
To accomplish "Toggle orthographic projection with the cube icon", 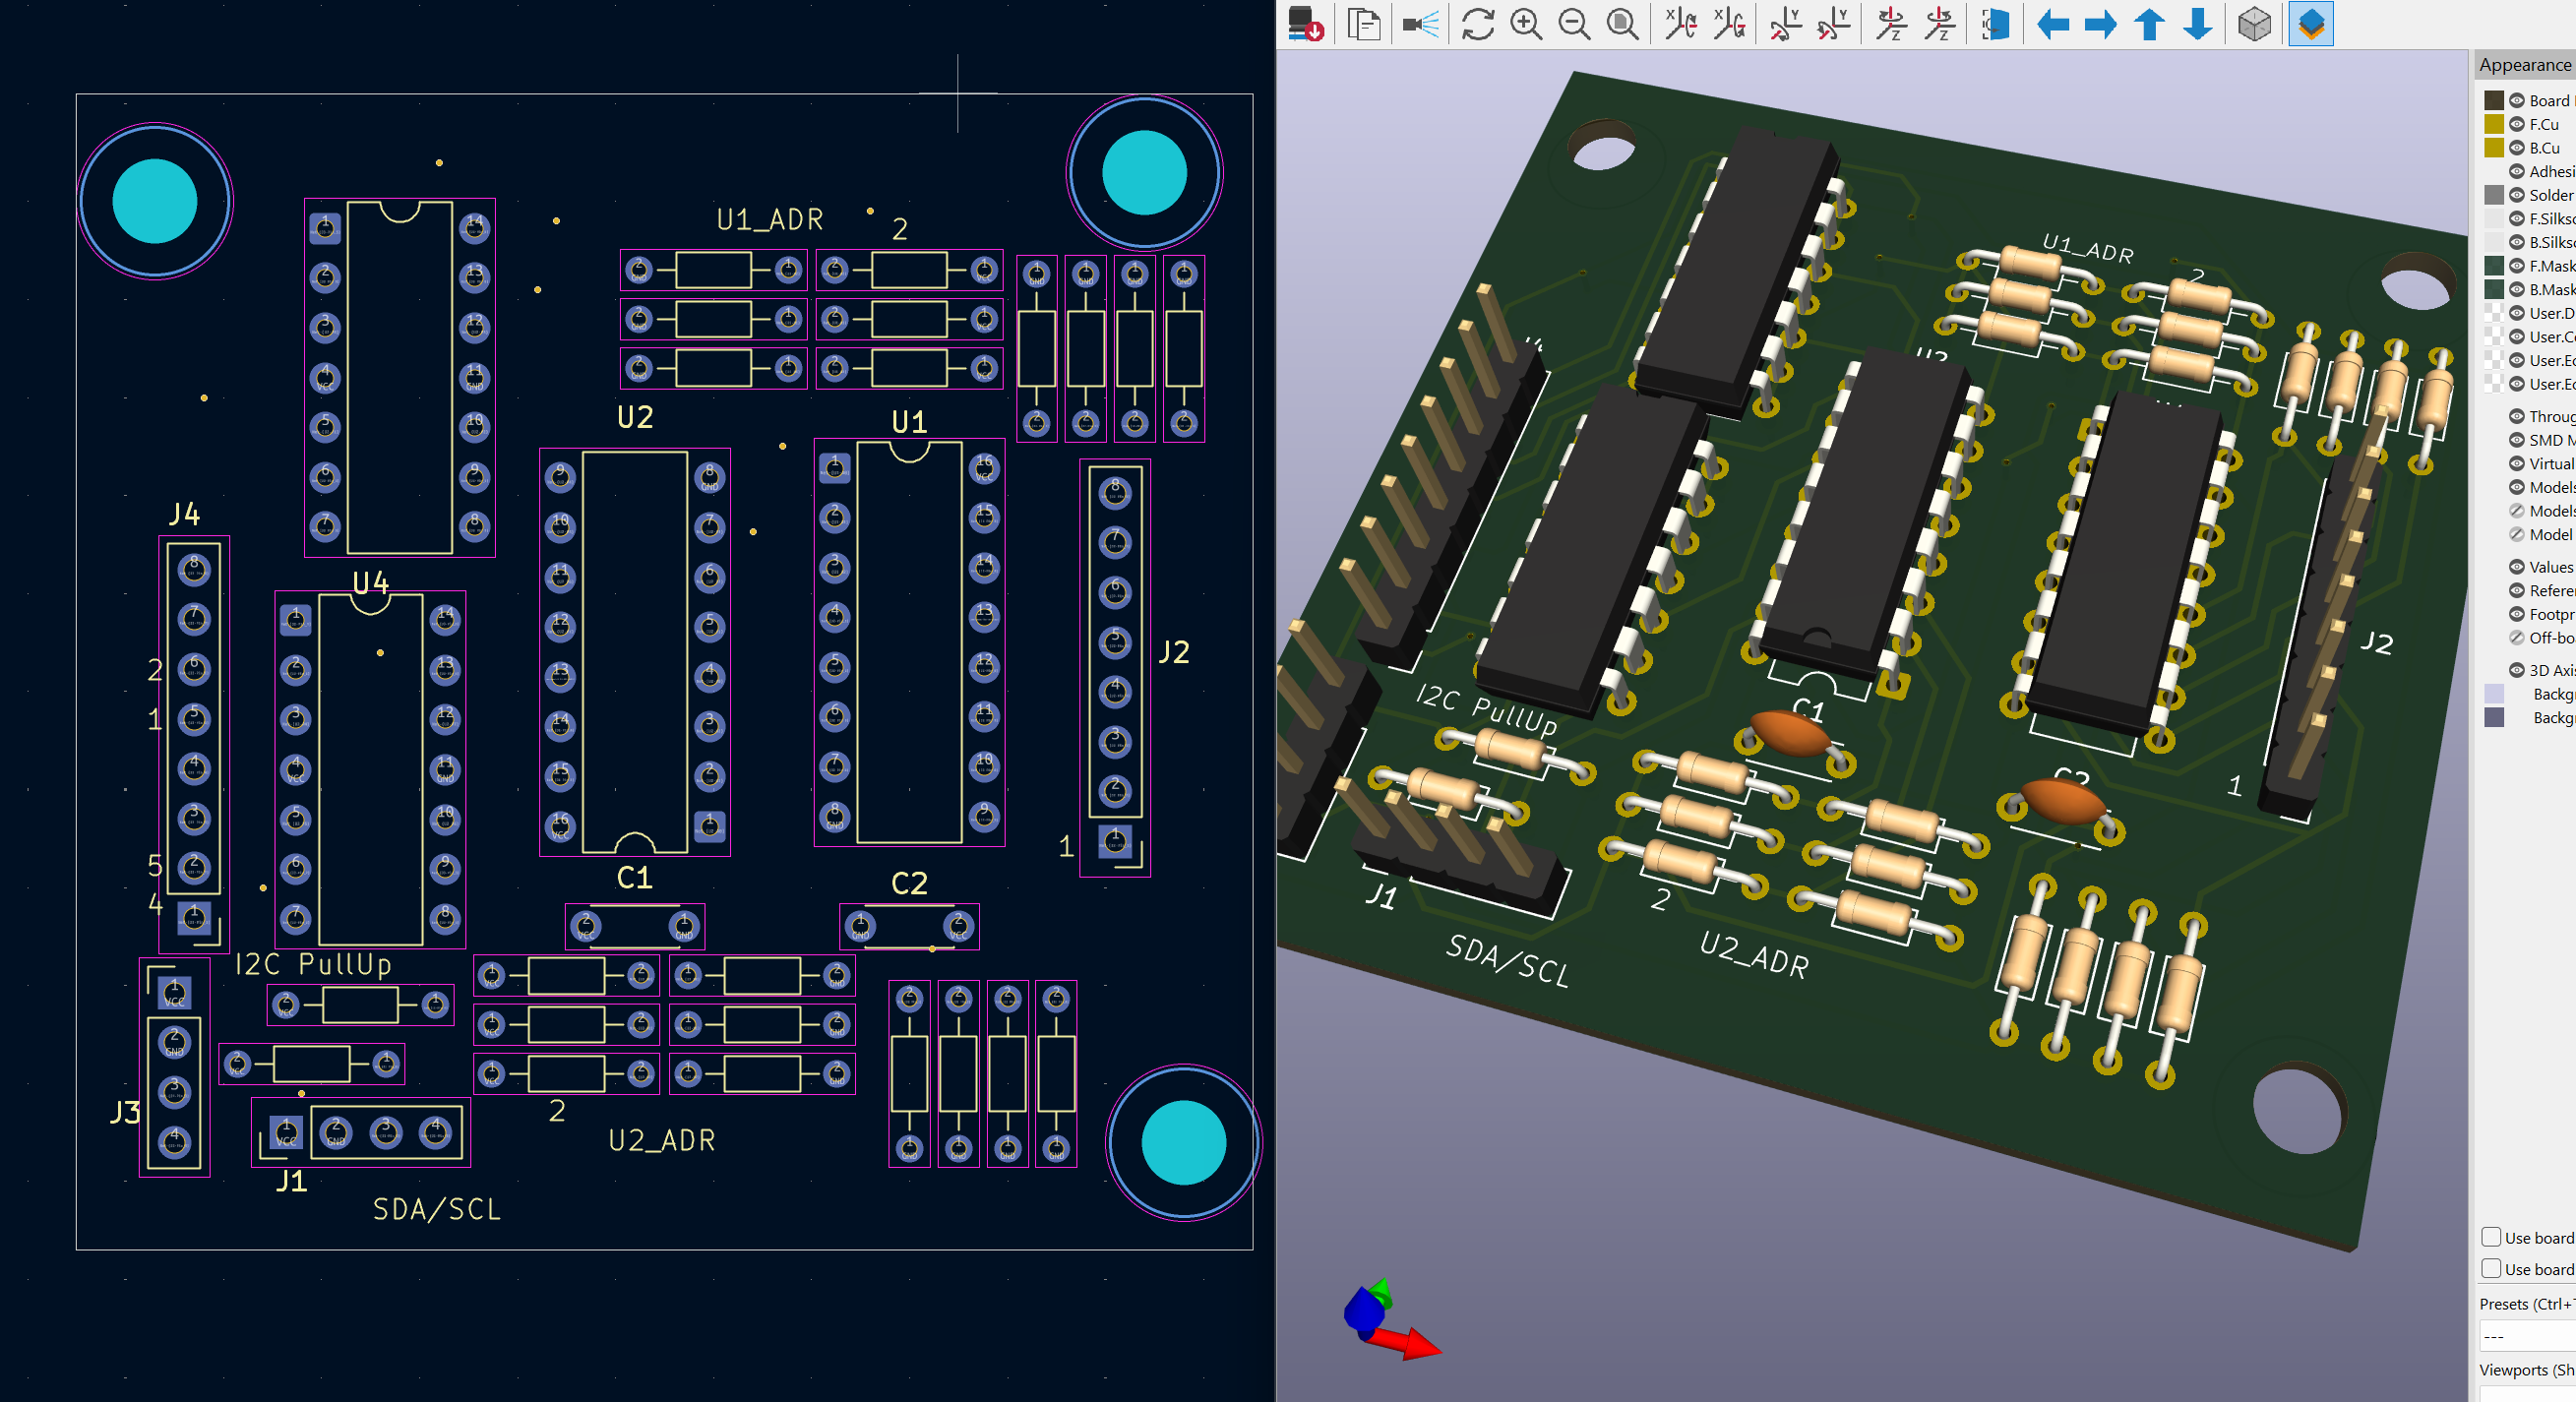I will tap(2257, 25).
